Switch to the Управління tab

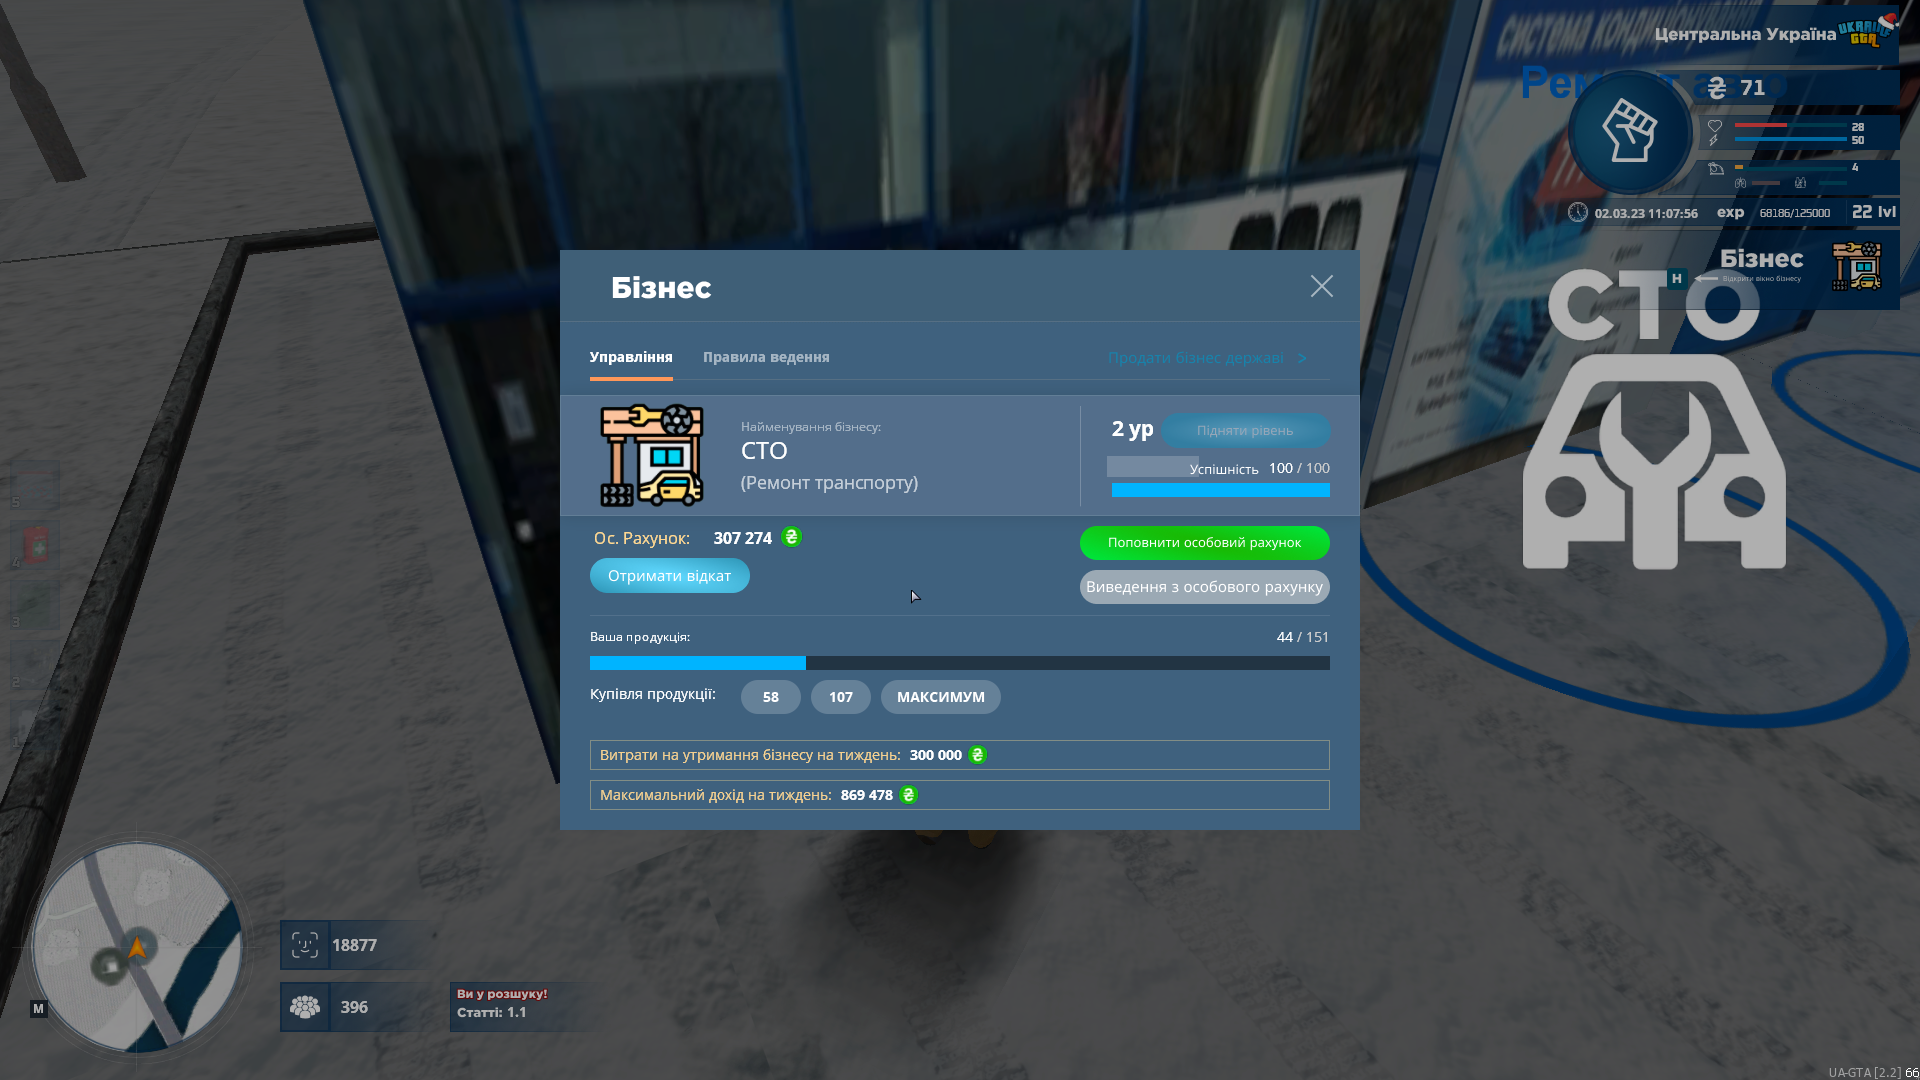pos(631,357)
